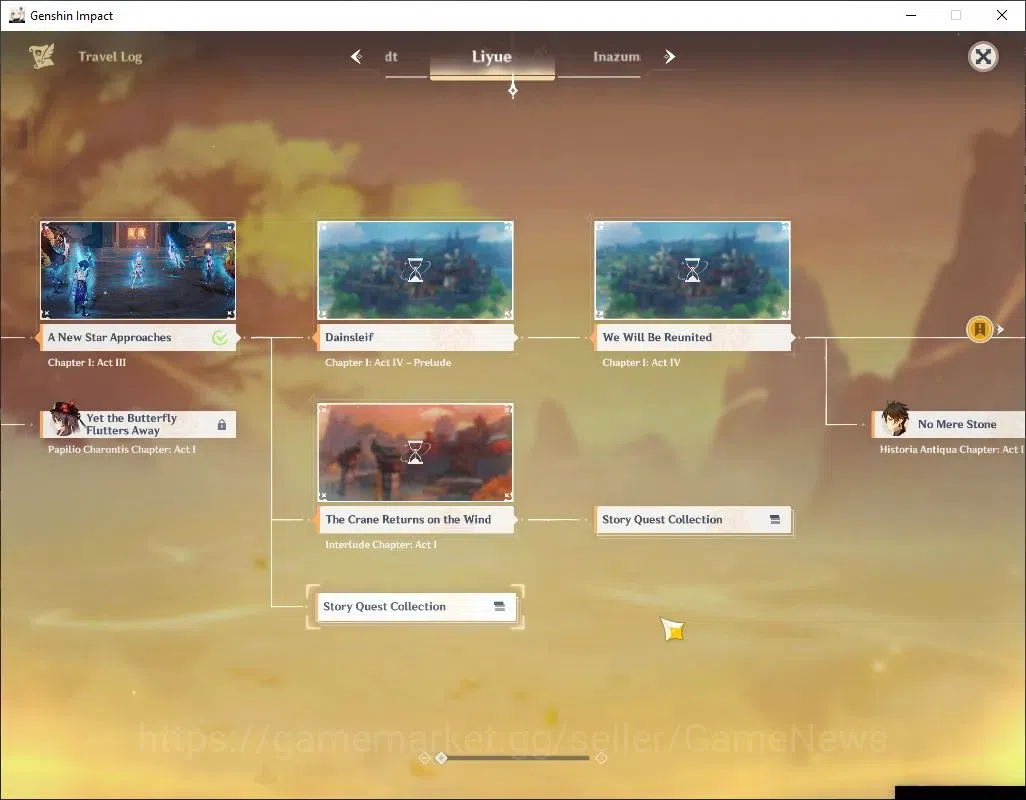Switch to the Inazuma region tab
This screenshot has width=1026, height=800.
(x=616, y=57)
